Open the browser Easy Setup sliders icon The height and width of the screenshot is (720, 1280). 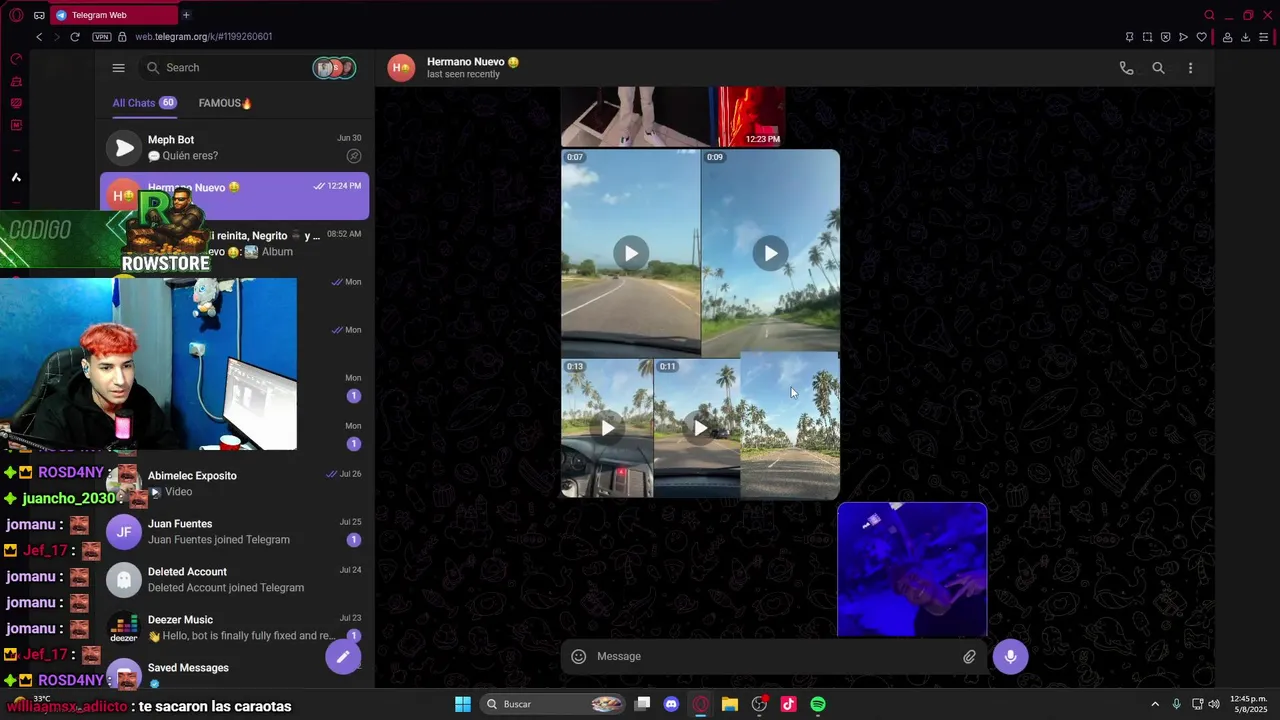[x=1264, y=37]
